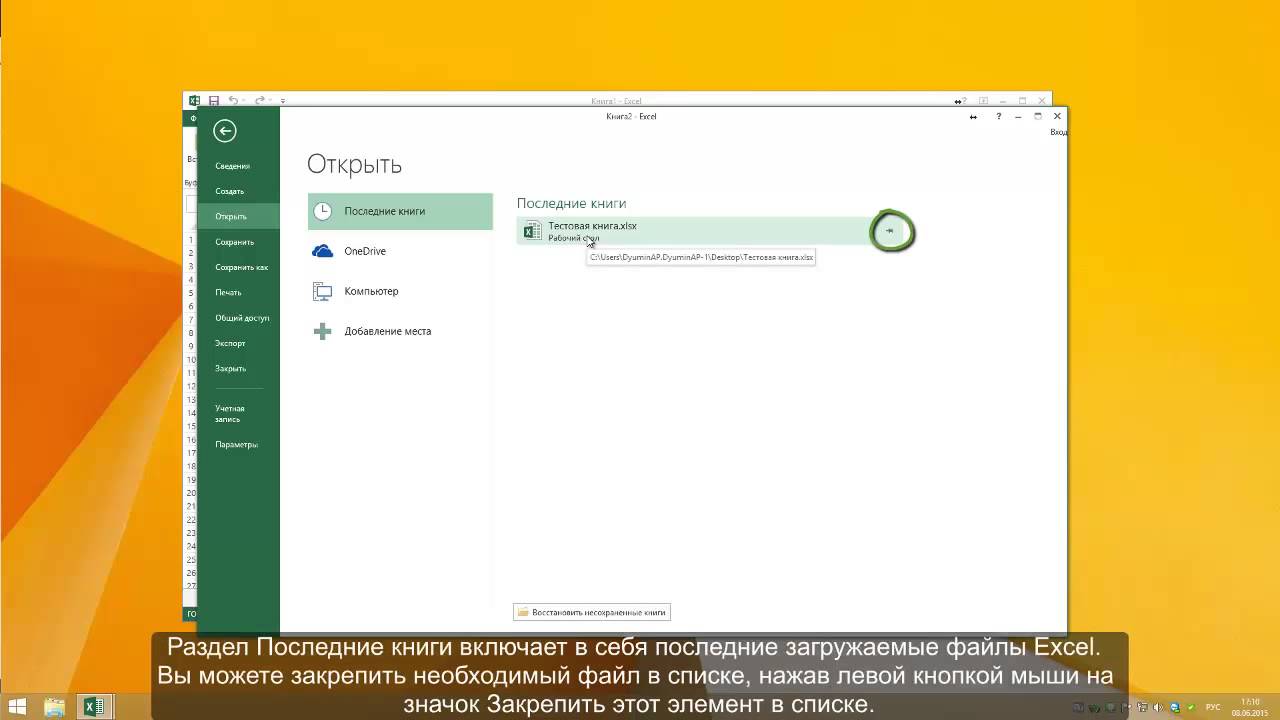The width and height of the screenshot is (1280, 720).
Task: Click Восстановить несохраненные книги button
Action: pyautogui.click(x=592, y=612)
